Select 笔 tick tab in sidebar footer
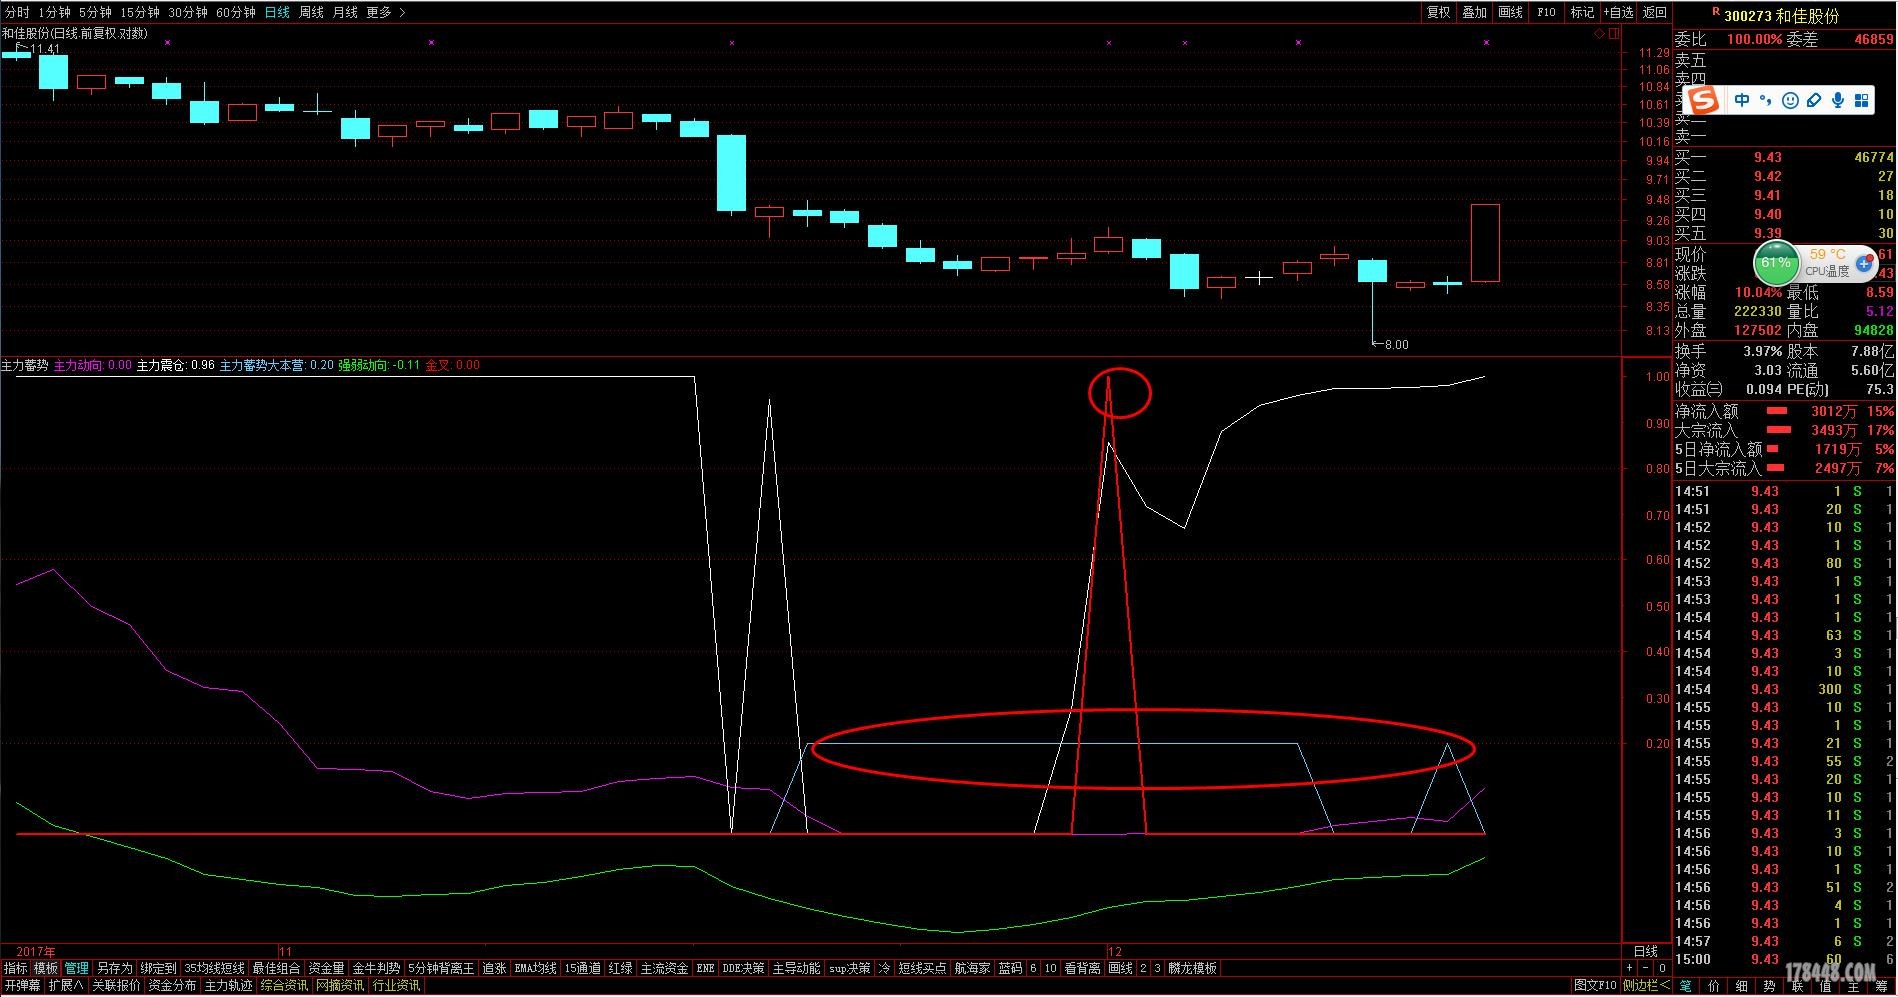Screen dimensions: 1898x997 click(x=1686, y=986)
